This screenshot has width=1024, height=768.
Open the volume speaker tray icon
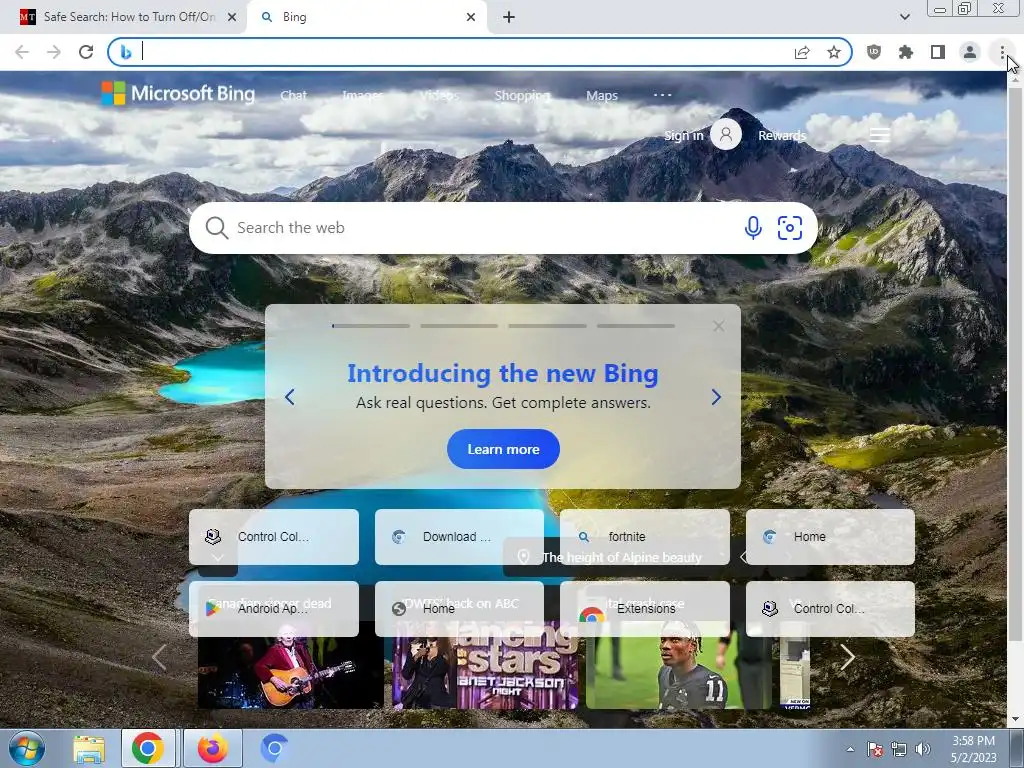coord(923,749)
